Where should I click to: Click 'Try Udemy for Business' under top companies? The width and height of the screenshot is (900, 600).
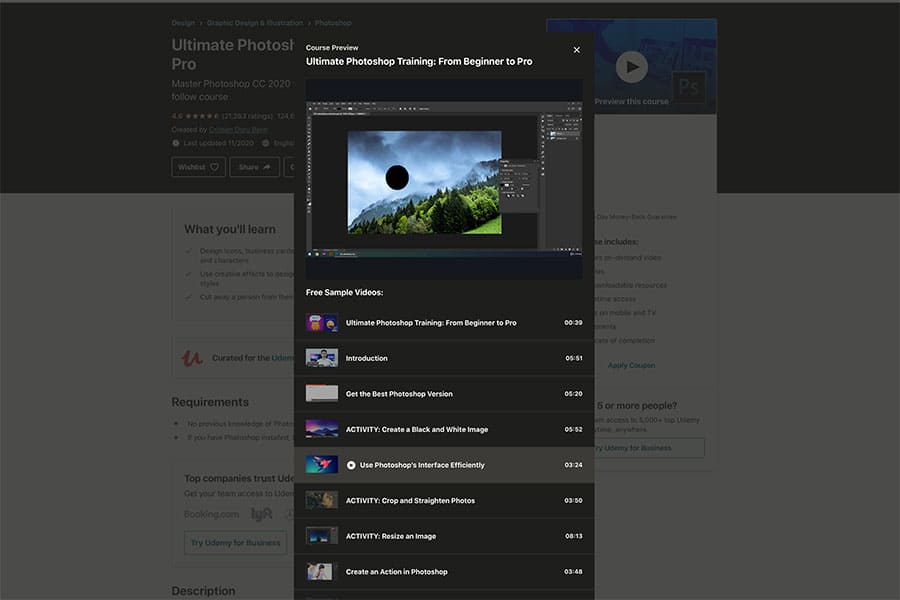tap(235, 543)
